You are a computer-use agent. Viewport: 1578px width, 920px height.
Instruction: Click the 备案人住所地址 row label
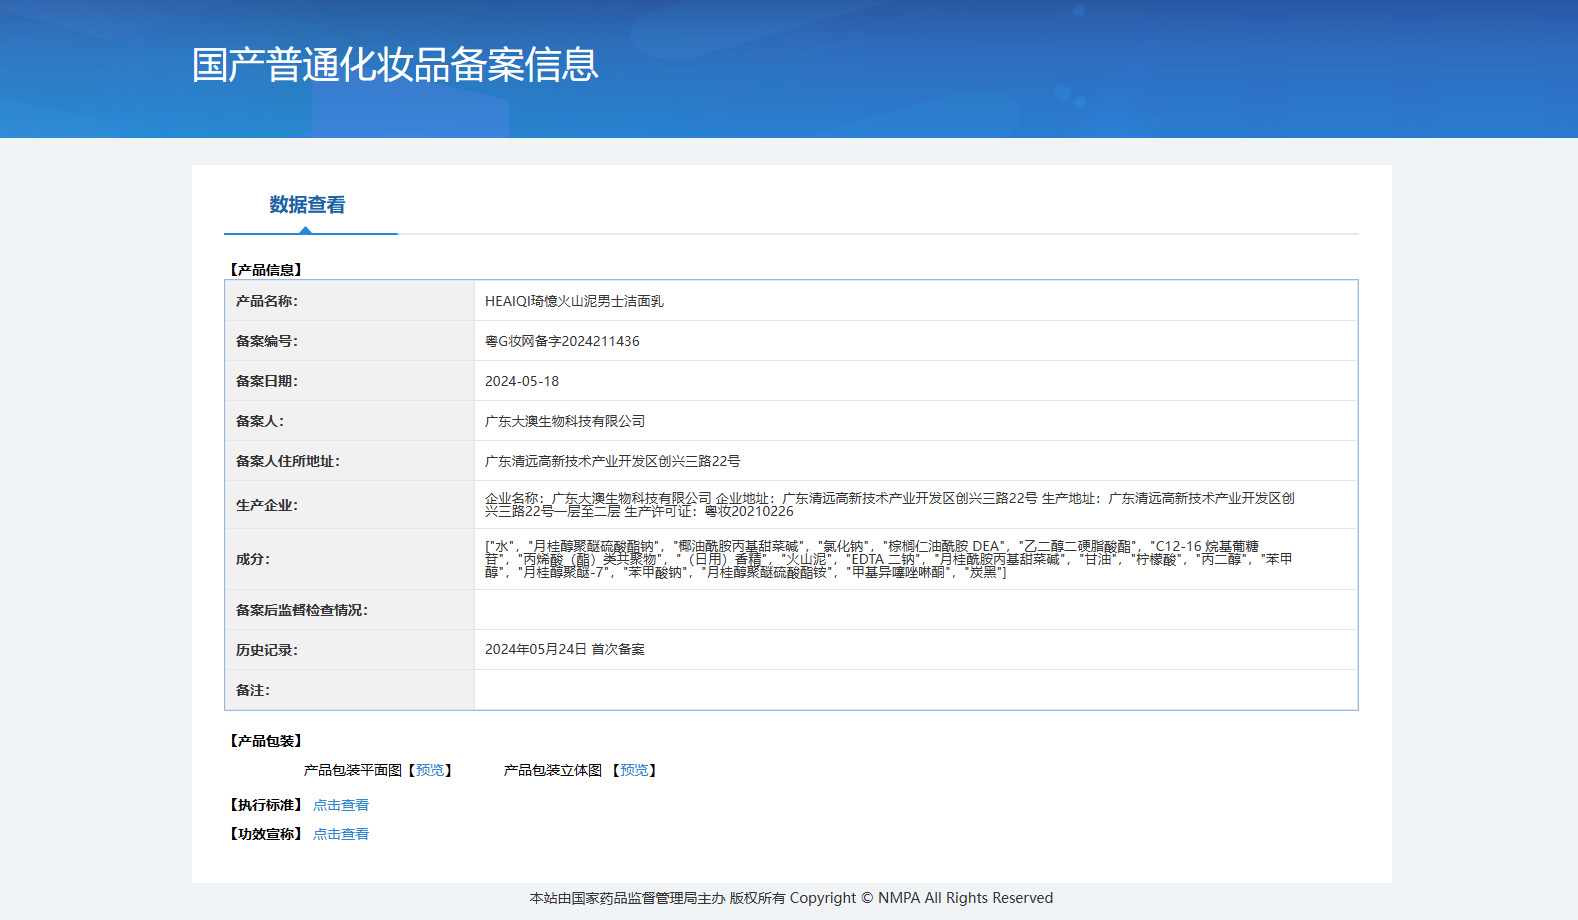tap(288, 461)
